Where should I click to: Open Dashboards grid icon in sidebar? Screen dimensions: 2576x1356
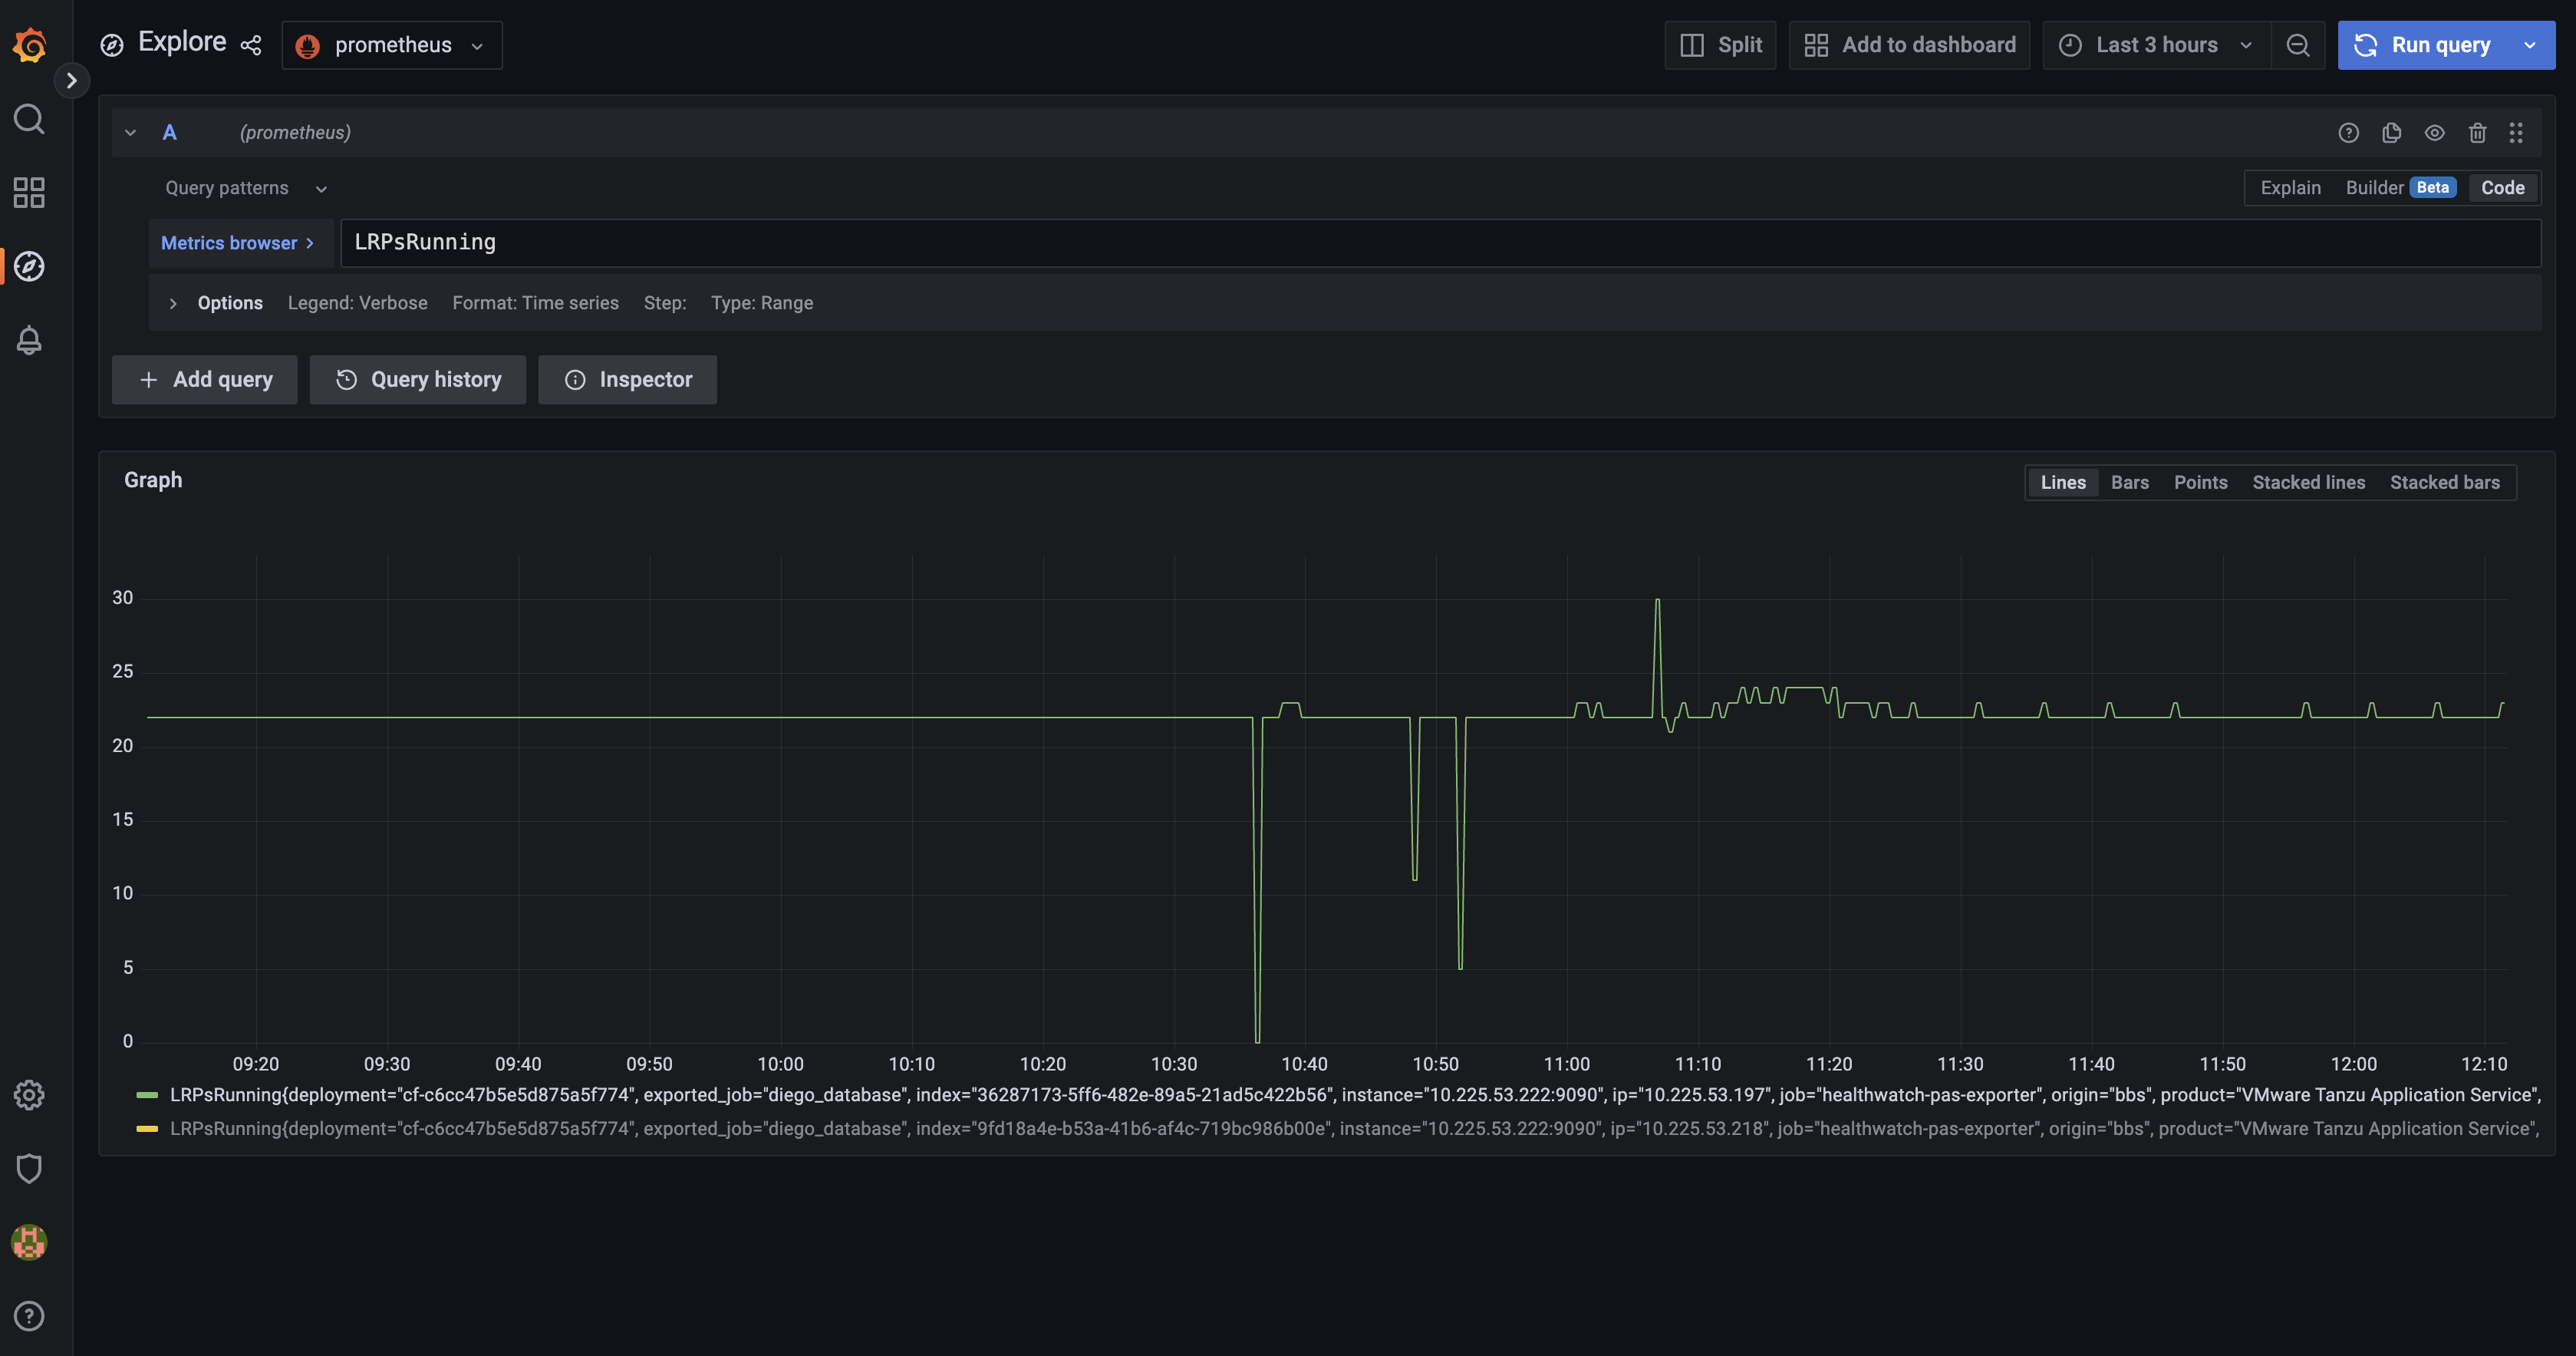[x=29, y=192]
